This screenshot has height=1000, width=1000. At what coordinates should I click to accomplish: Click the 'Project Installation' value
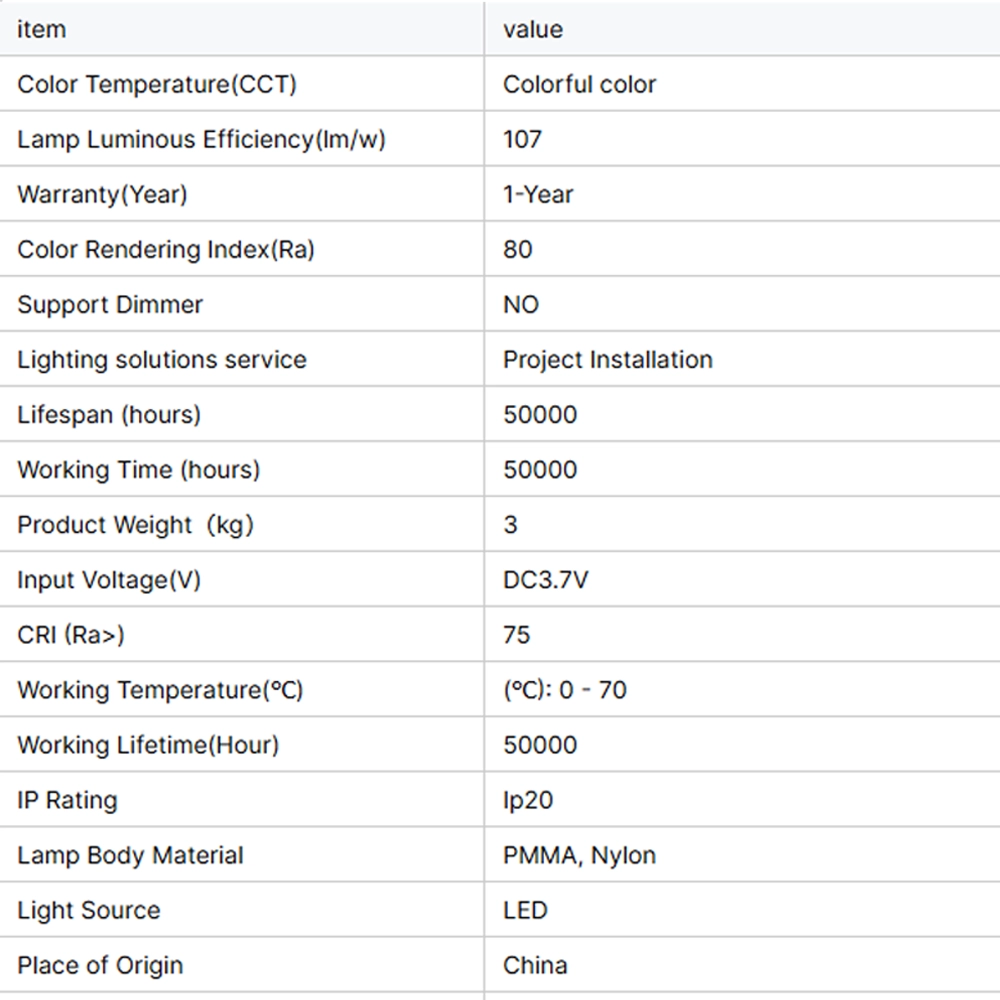click(x=608, y=360)
